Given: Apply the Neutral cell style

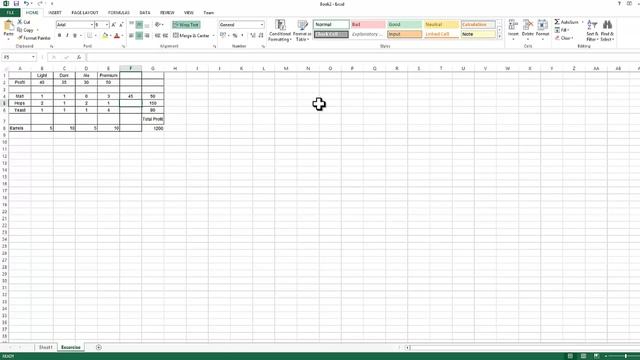Looking at the screenshot, I should click(x=441, y=25).
